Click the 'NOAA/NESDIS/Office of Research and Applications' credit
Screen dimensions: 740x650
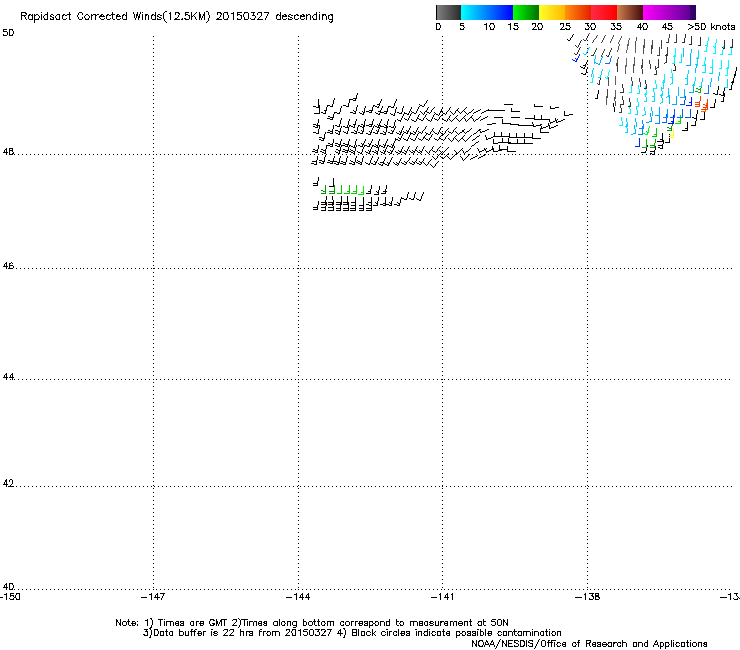pos(589,644)
